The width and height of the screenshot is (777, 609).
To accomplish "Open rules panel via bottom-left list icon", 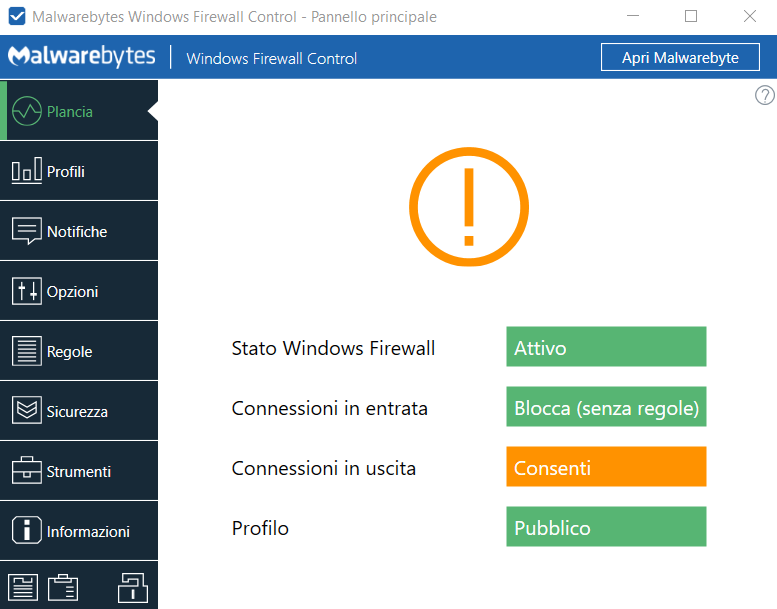I will tap(23, 588).
